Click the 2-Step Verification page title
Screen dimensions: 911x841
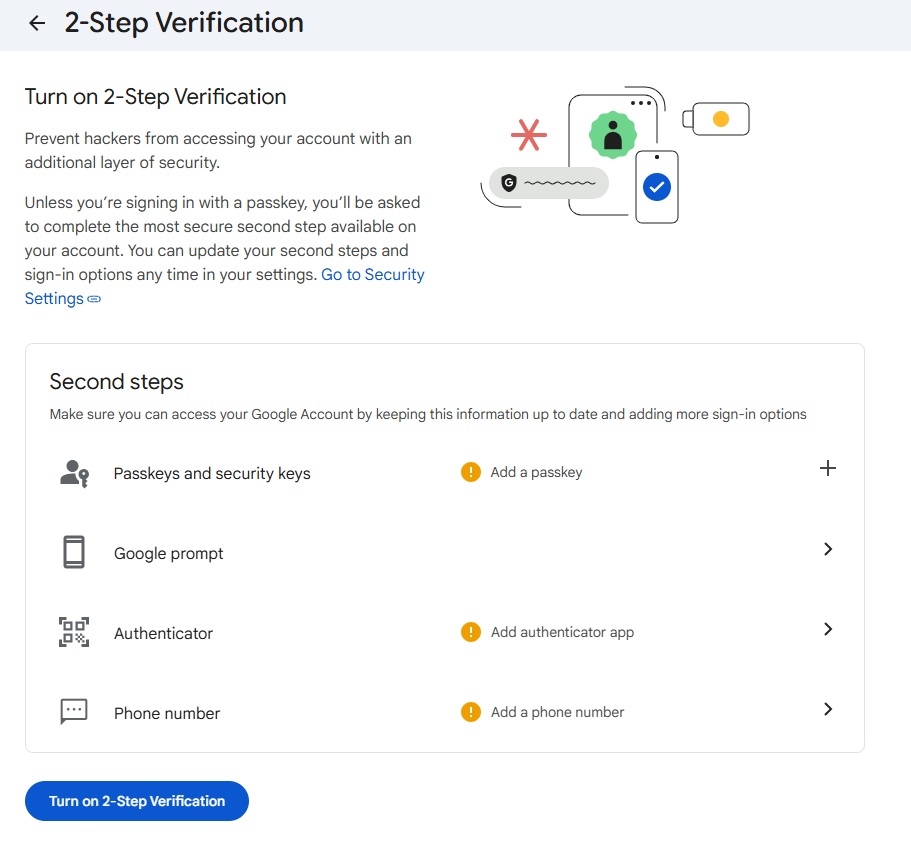click(184, 22)
